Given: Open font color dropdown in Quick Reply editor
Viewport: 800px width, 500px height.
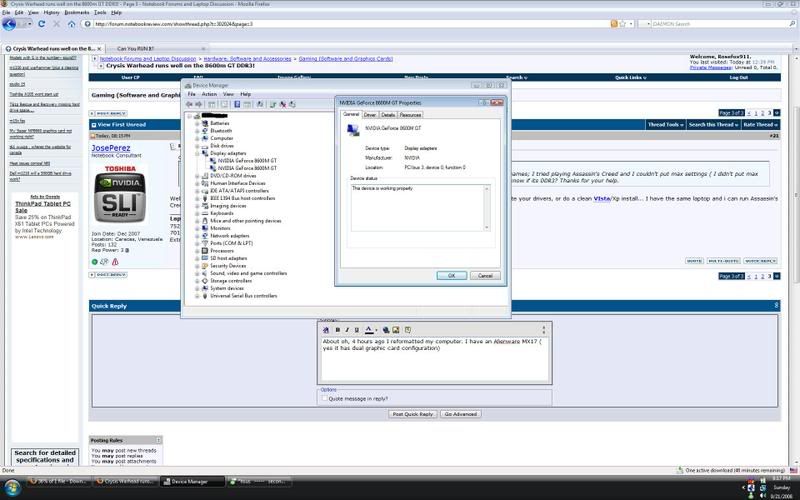Looking at the screenshot, I should tap(376, 330).
